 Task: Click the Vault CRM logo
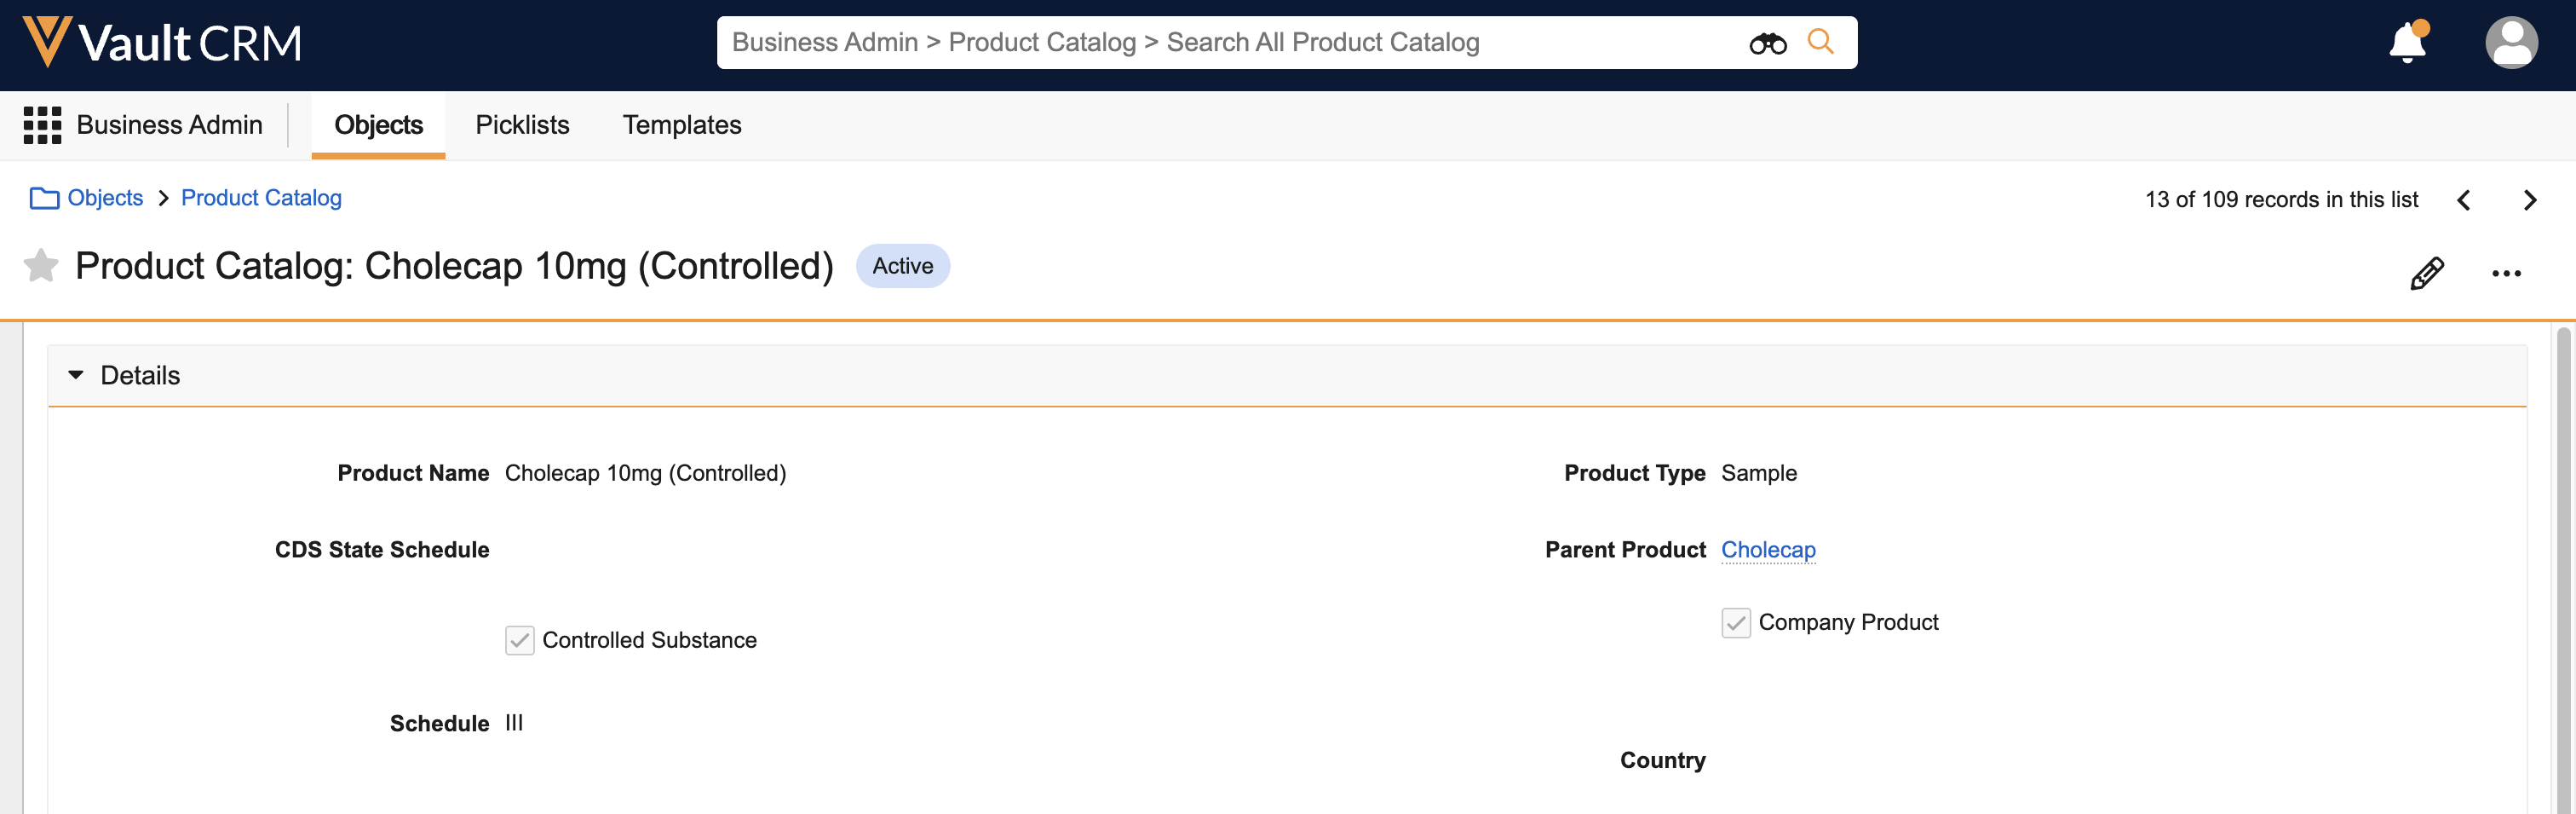pyautogui.click(x=162, y=43)
